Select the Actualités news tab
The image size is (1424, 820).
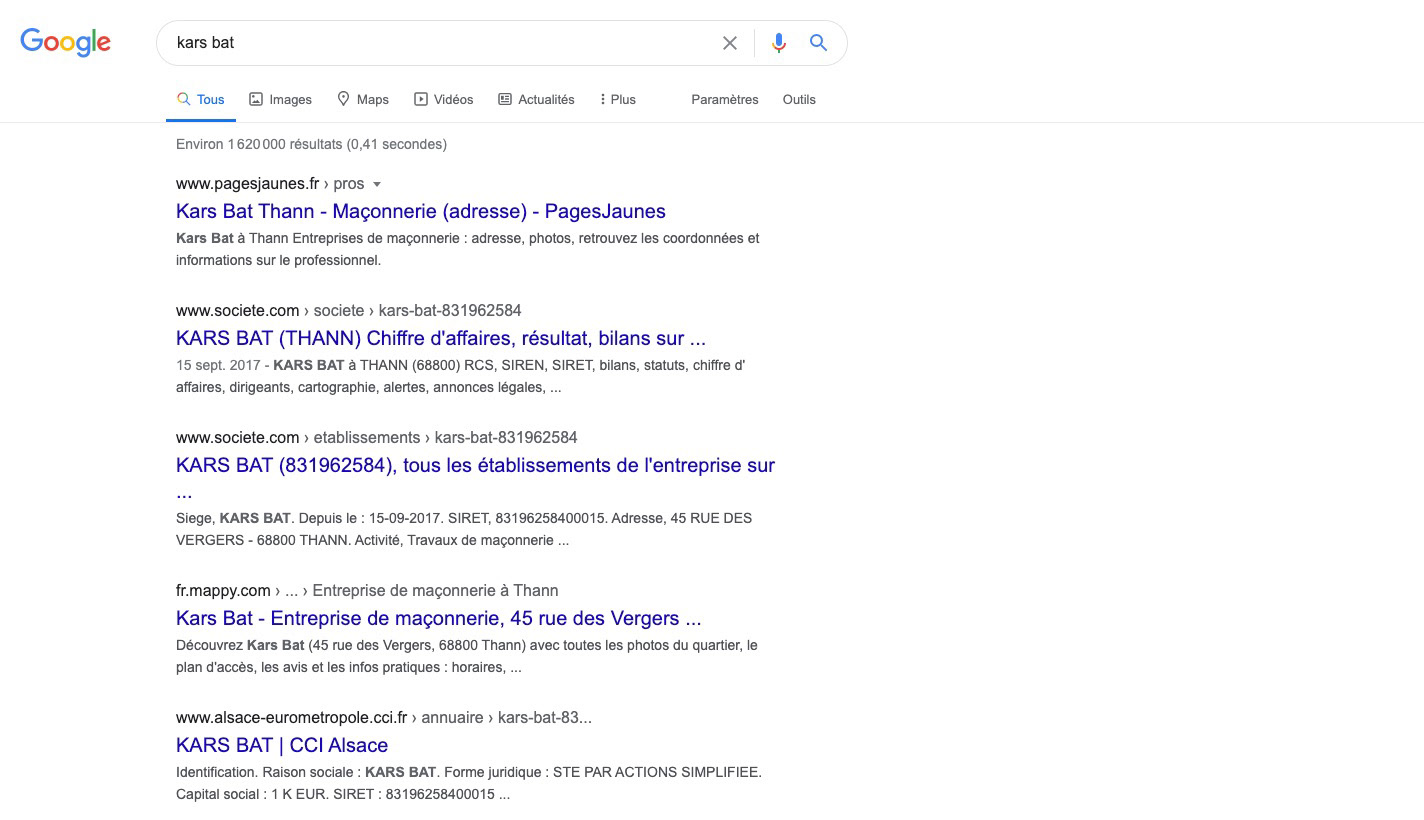pyautogui.click(x=536, y=99)
